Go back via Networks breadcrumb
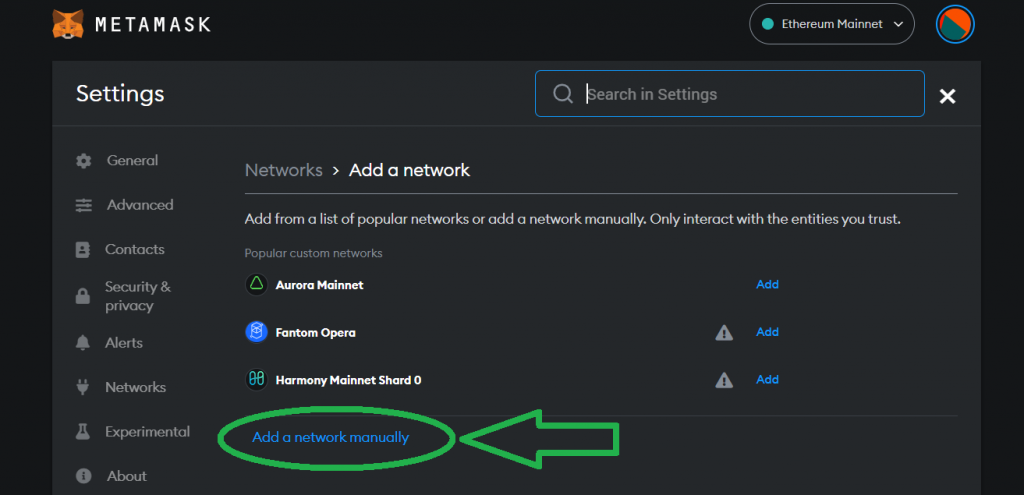This screenshot has width=1024, height=495. [283, 170]
